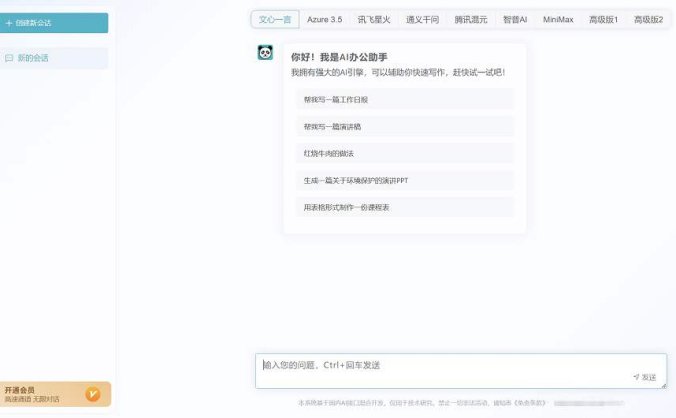Click the intro line 我拥有强大的AI引擎

tap(398, 72)
